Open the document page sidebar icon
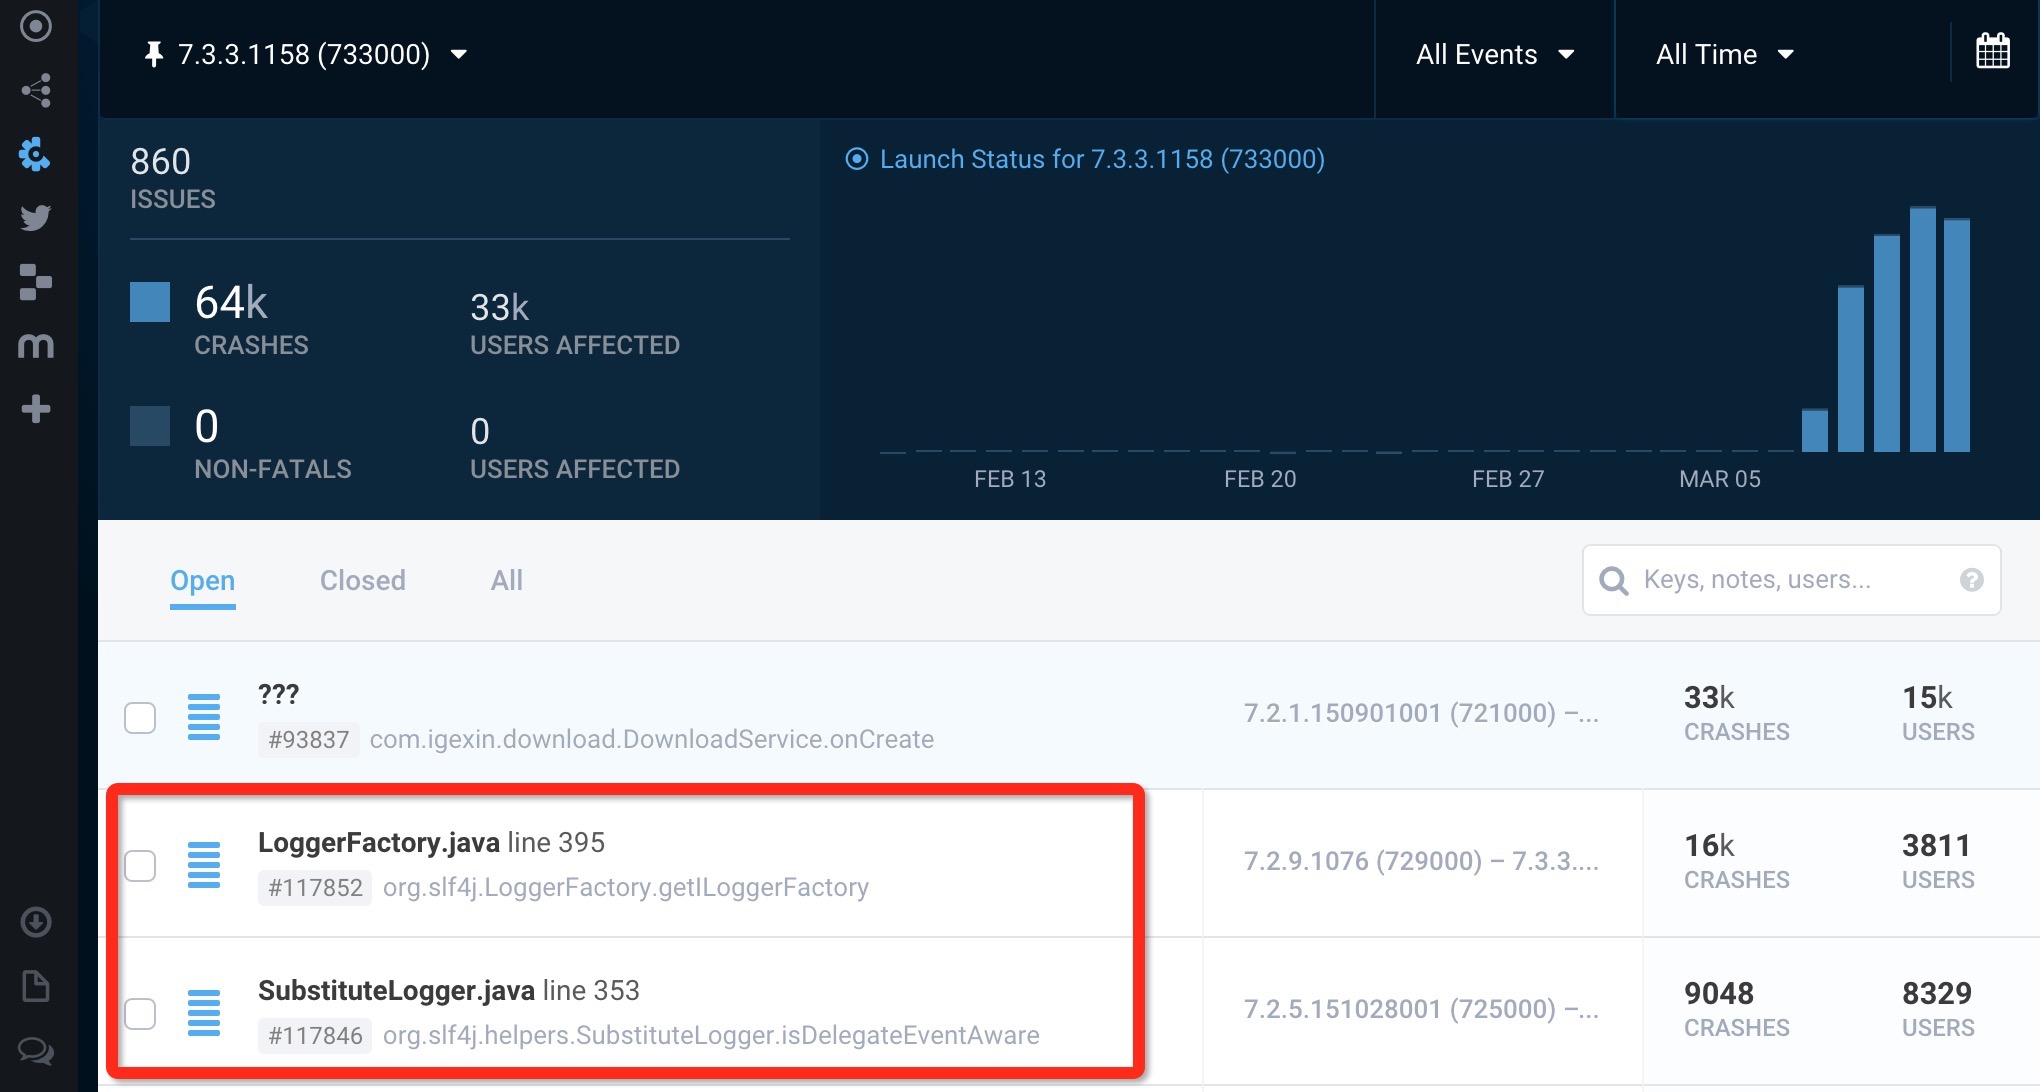 (x=35, y=986)
